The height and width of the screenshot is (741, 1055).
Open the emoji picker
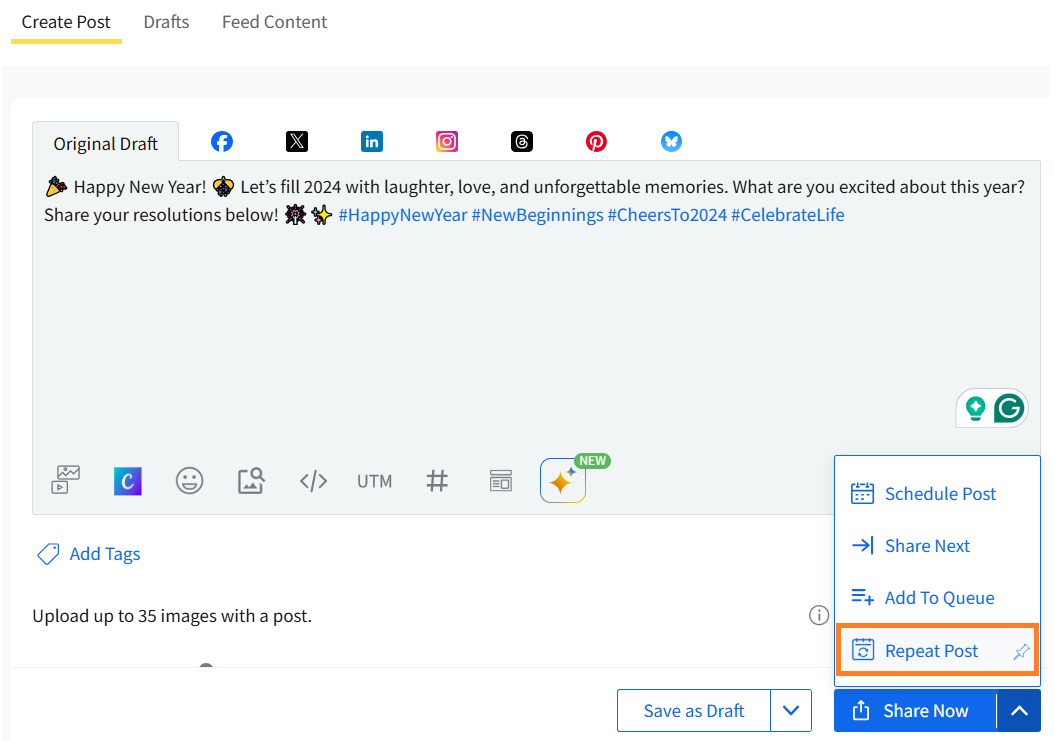point(189,481)
